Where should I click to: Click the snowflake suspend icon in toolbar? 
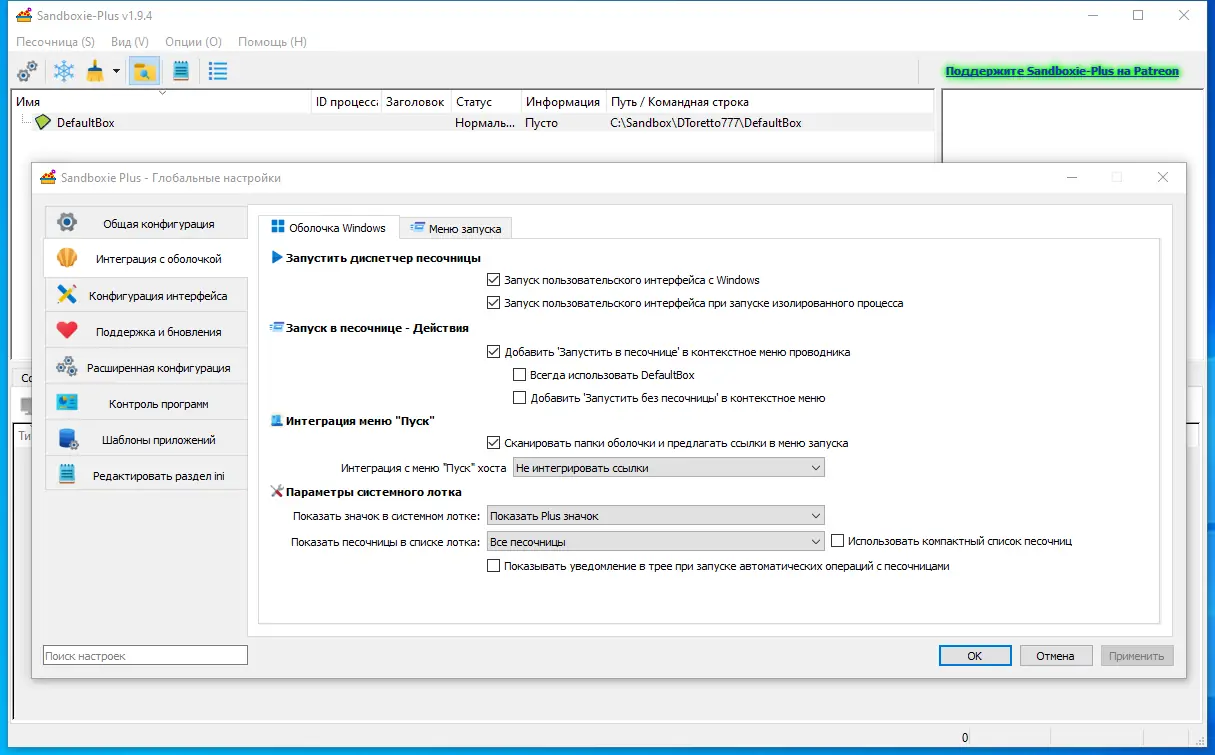pos(64,71)
